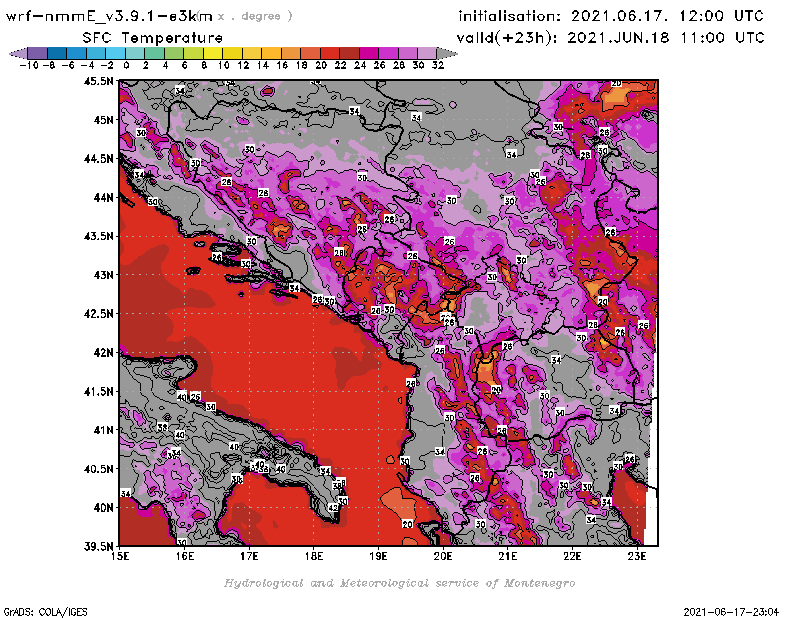Screen dimensions: 800x618
Task: Pick the legend swatch between 16 and 18
Action: (290, 53)
